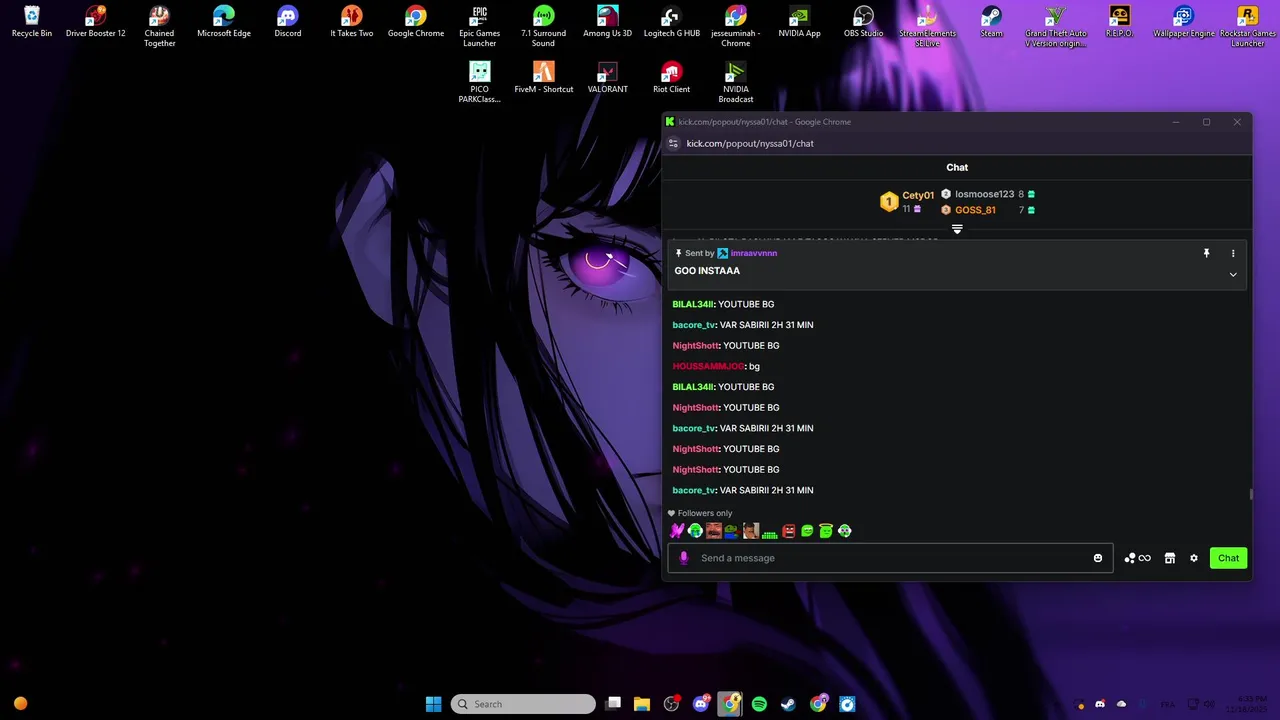The height and width of the screenshot is (720, 1280).
Task: Expand the pinned message with the chevron
Action: (x=1233, y=275)
